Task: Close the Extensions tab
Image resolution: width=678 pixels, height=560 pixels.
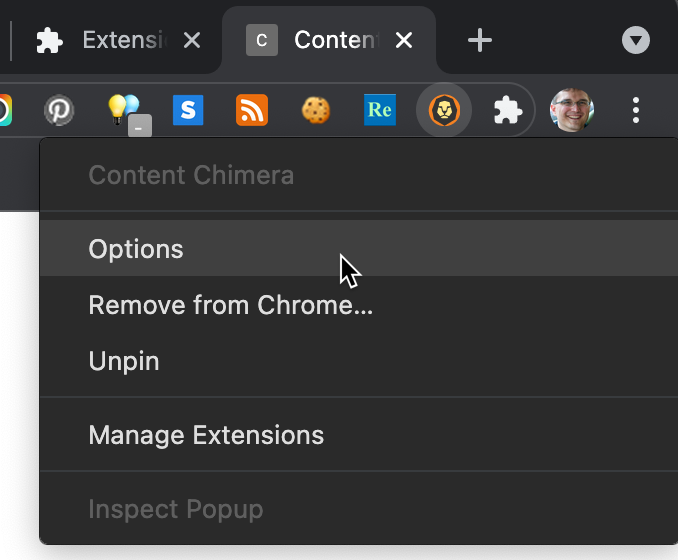Action: pos(193,40)
